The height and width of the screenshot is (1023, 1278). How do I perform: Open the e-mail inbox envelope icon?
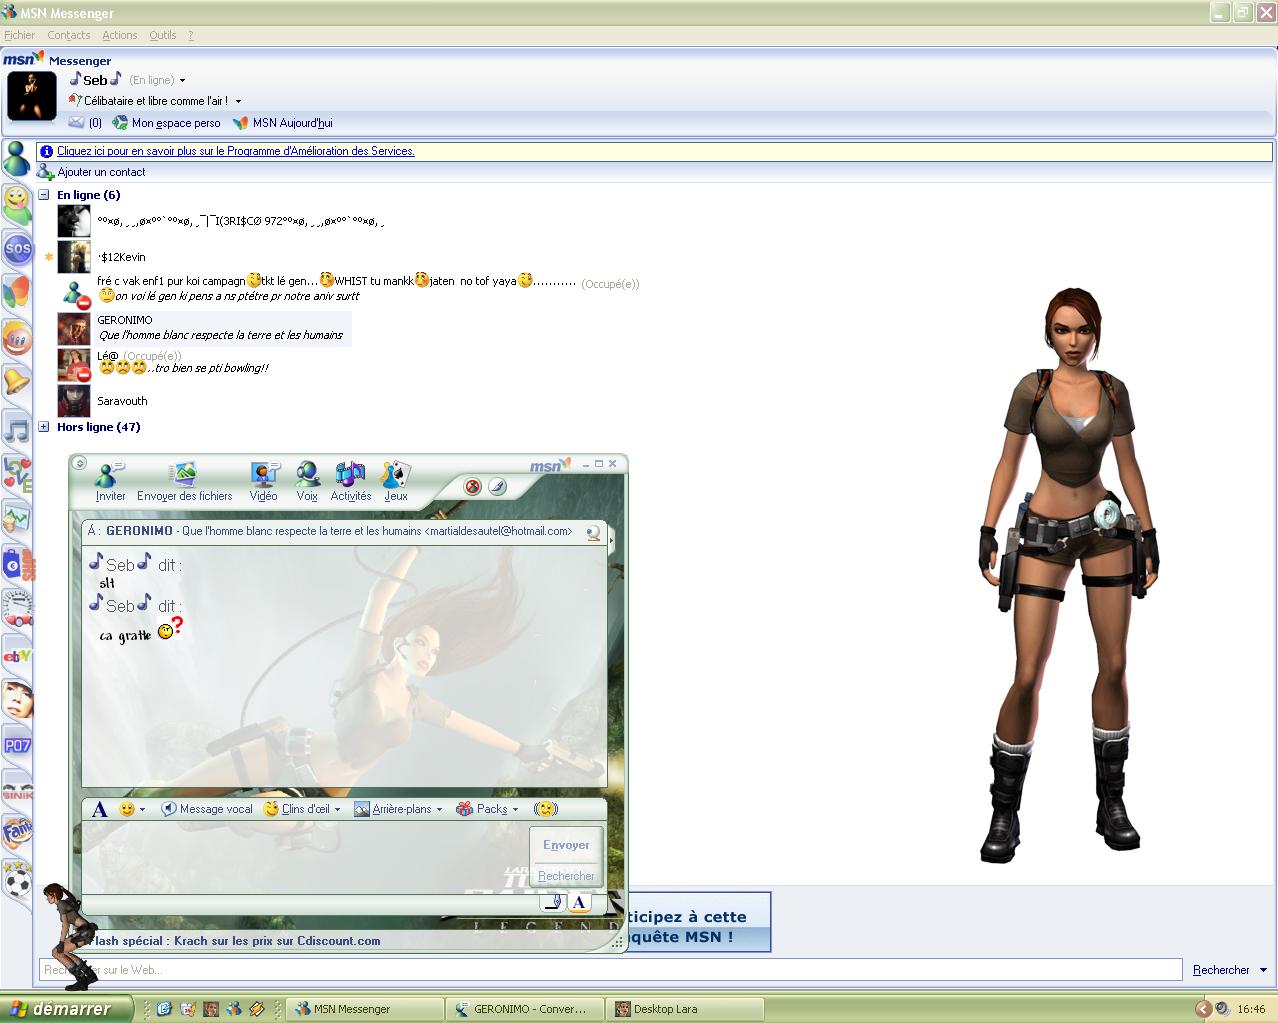point(77,123)
